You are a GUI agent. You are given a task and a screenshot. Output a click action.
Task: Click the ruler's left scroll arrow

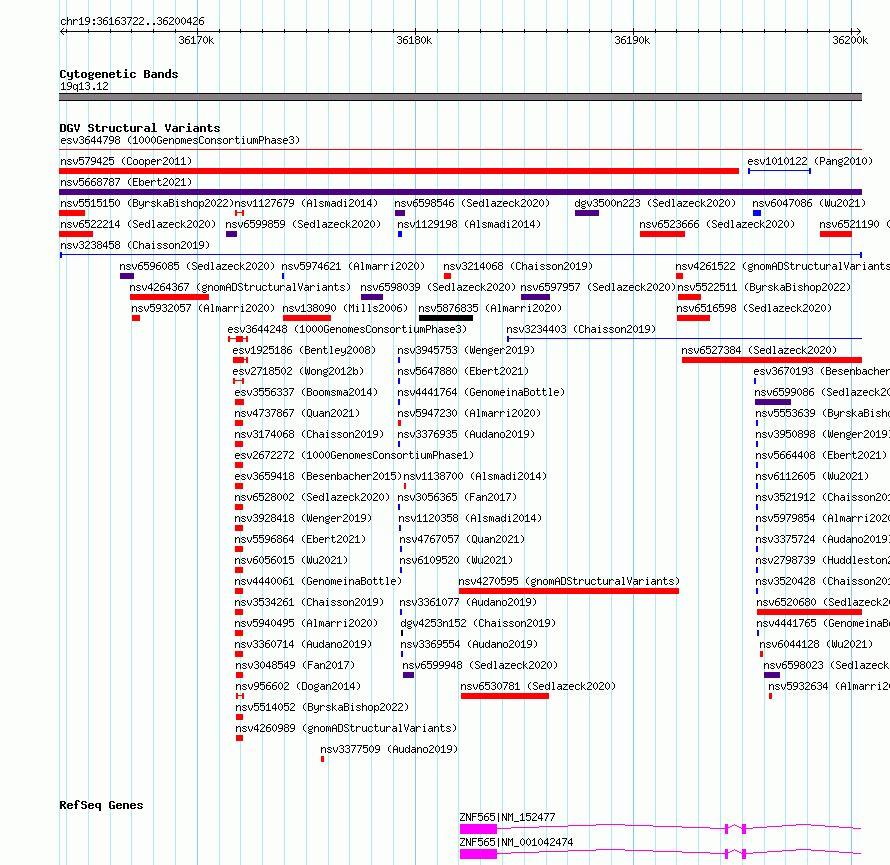tap(63, 32)
